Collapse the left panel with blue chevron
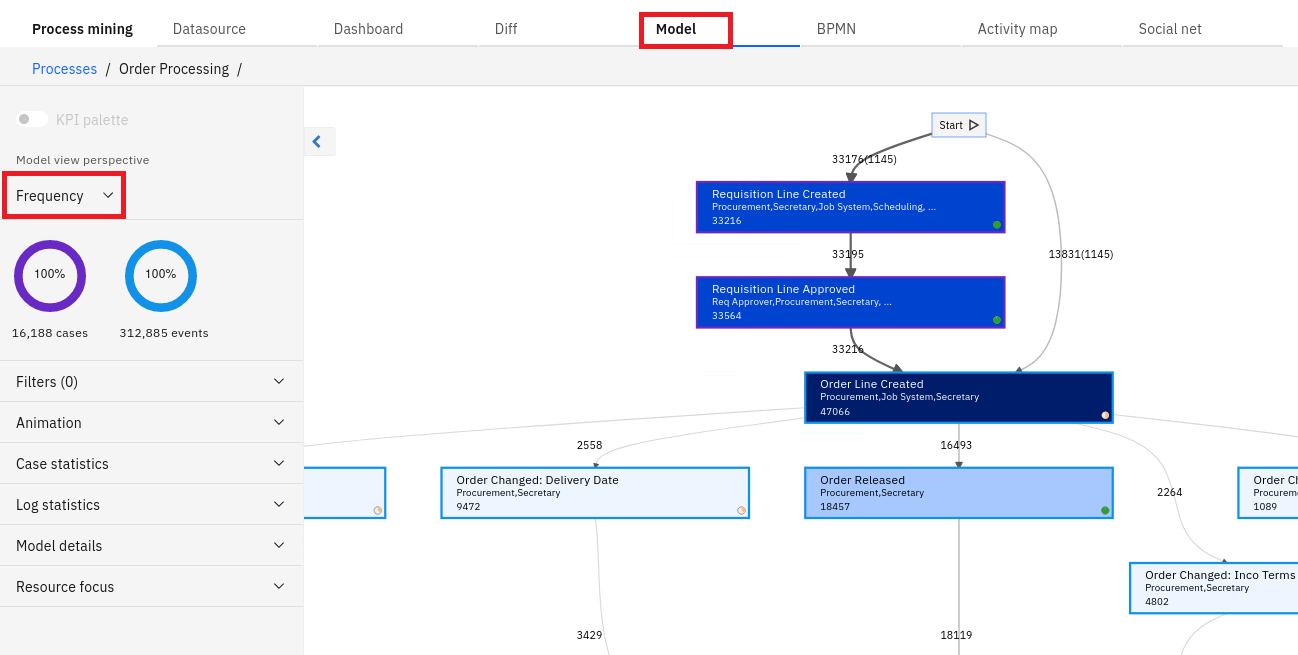This screenshot has width=1298, height=655. coord(319,141)
